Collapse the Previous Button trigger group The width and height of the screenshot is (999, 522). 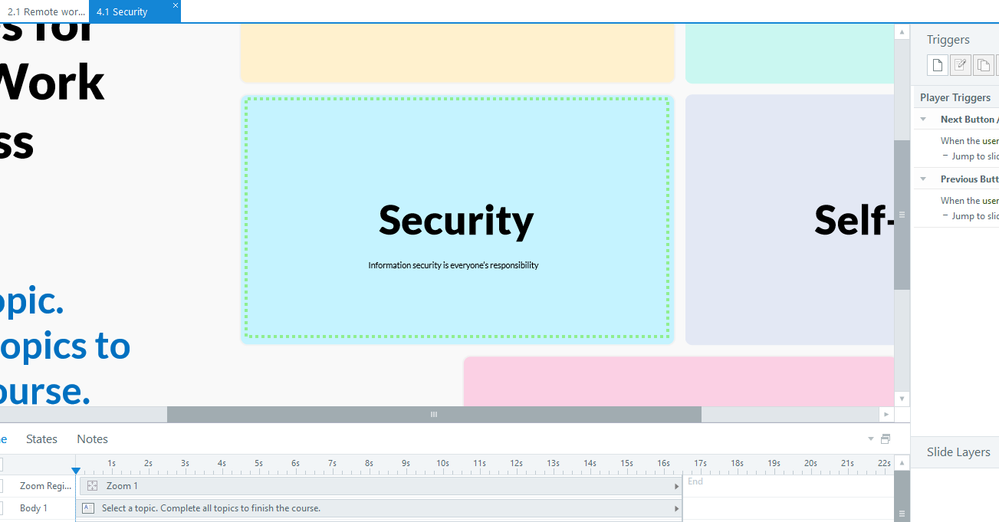[923, 179]
